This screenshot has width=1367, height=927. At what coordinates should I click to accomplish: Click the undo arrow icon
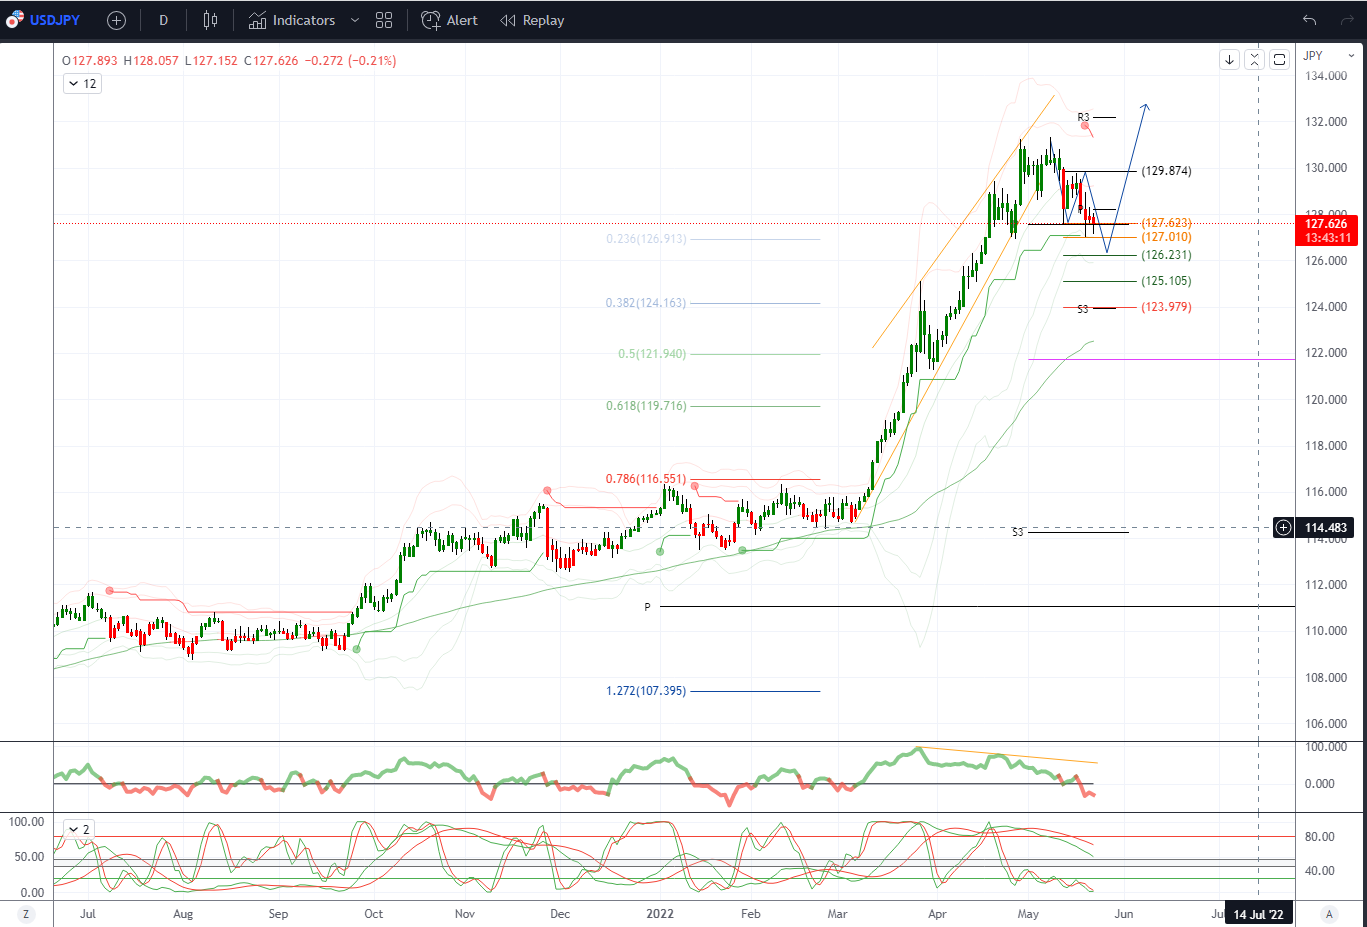[1309, 20]
